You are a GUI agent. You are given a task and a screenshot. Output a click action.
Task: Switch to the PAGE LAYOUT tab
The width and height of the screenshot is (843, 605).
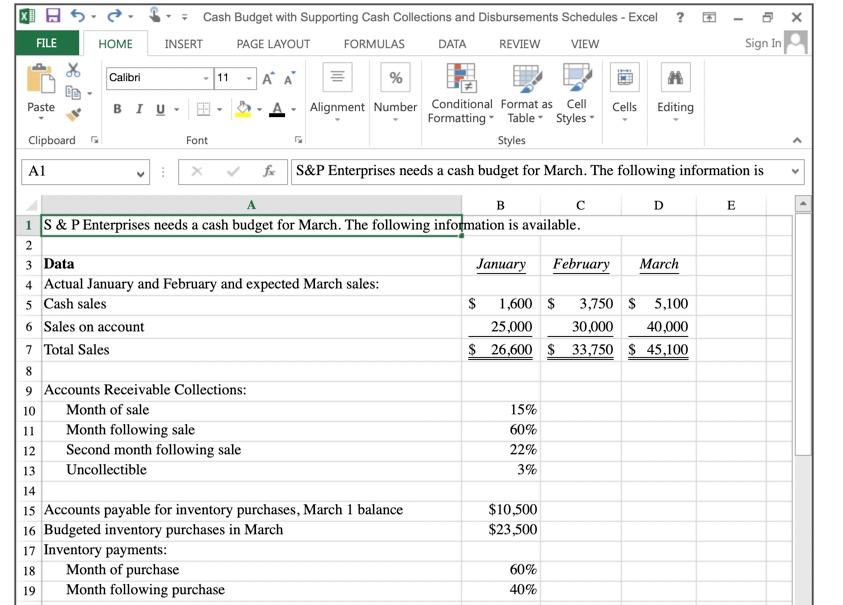(273, 44)
